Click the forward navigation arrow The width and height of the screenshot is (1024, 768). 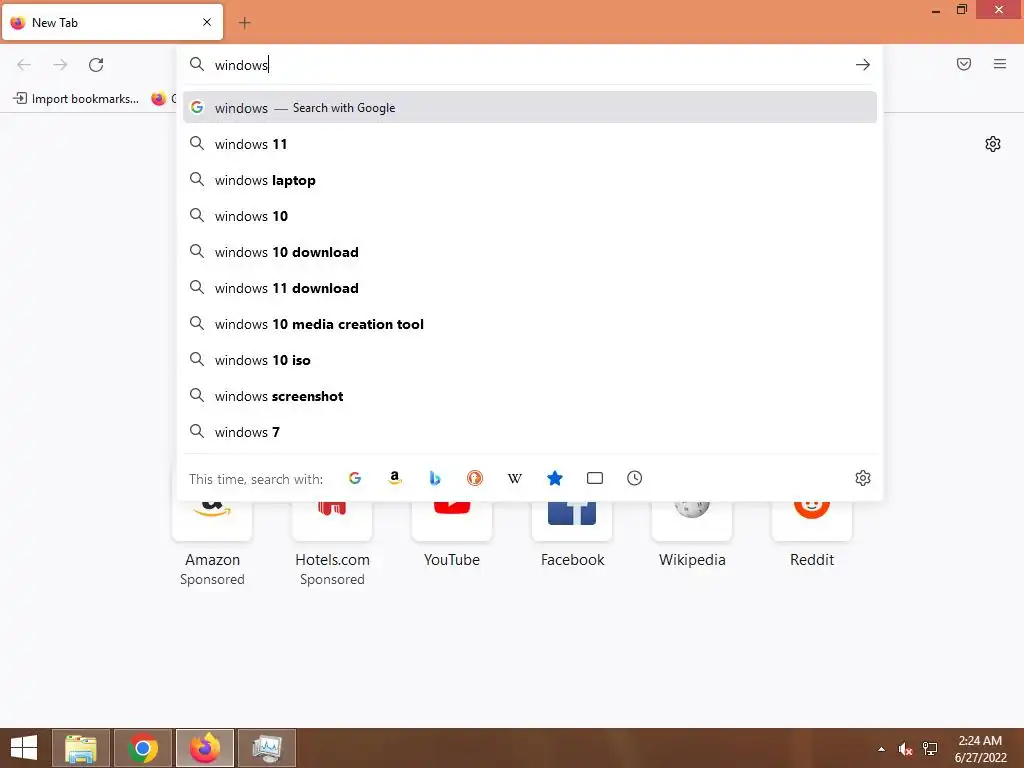(60, 65)
